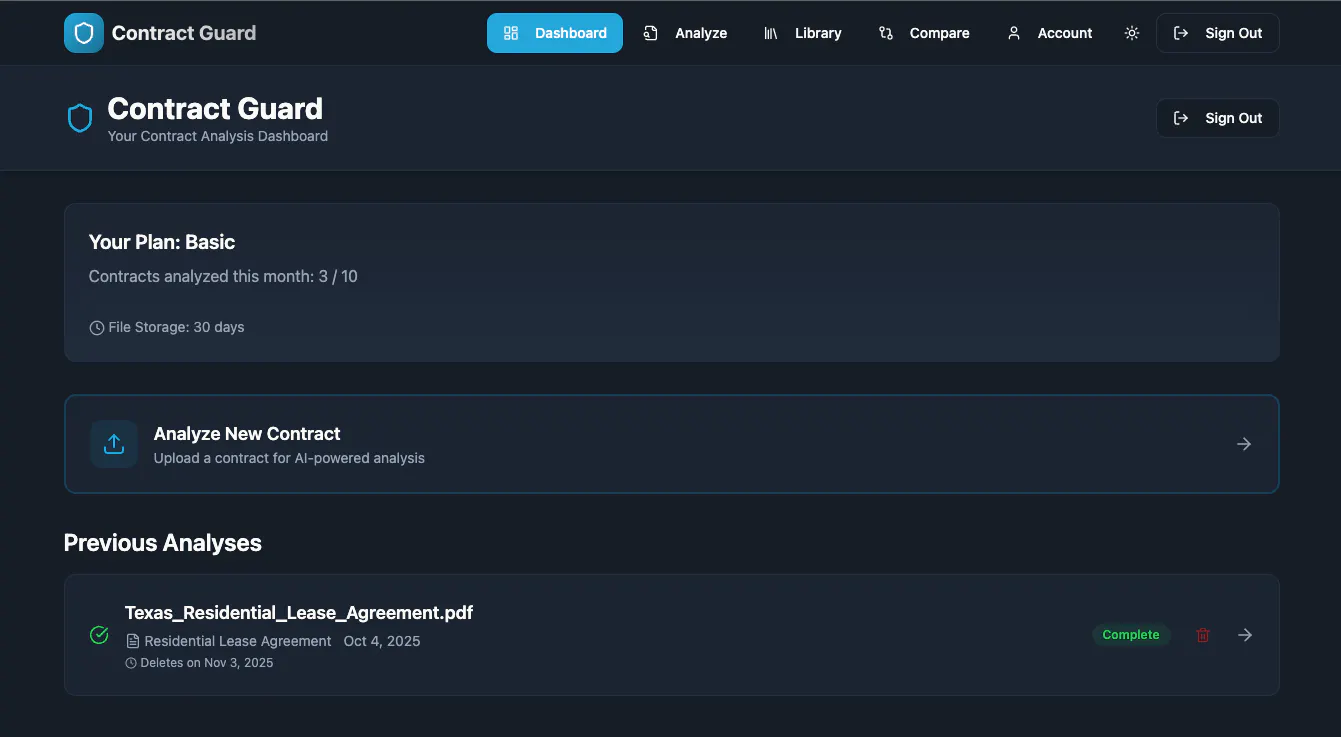Screen dimensions: 1341x737
Task: Click 'Deletes on Nov 3, 2025' text
Action: [x=207, y=663]
